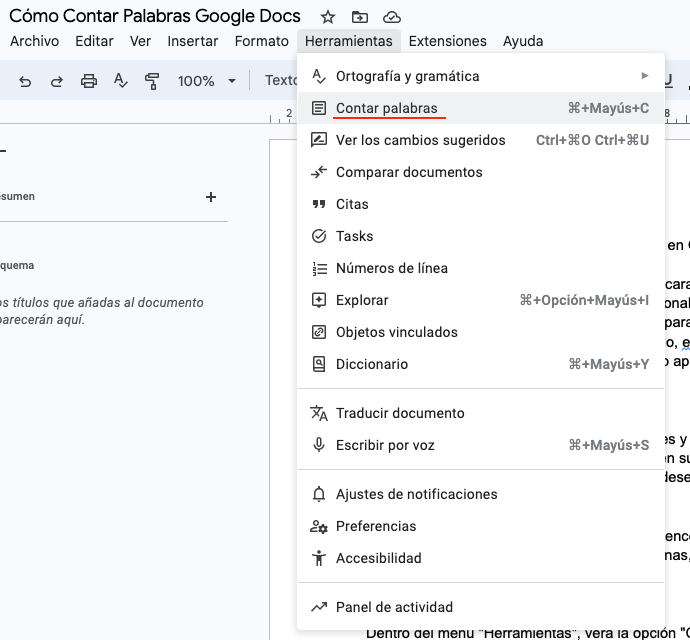Add a summary with the plus button
The height and width of the screenshot is (640, 690).
coord(211,197)
